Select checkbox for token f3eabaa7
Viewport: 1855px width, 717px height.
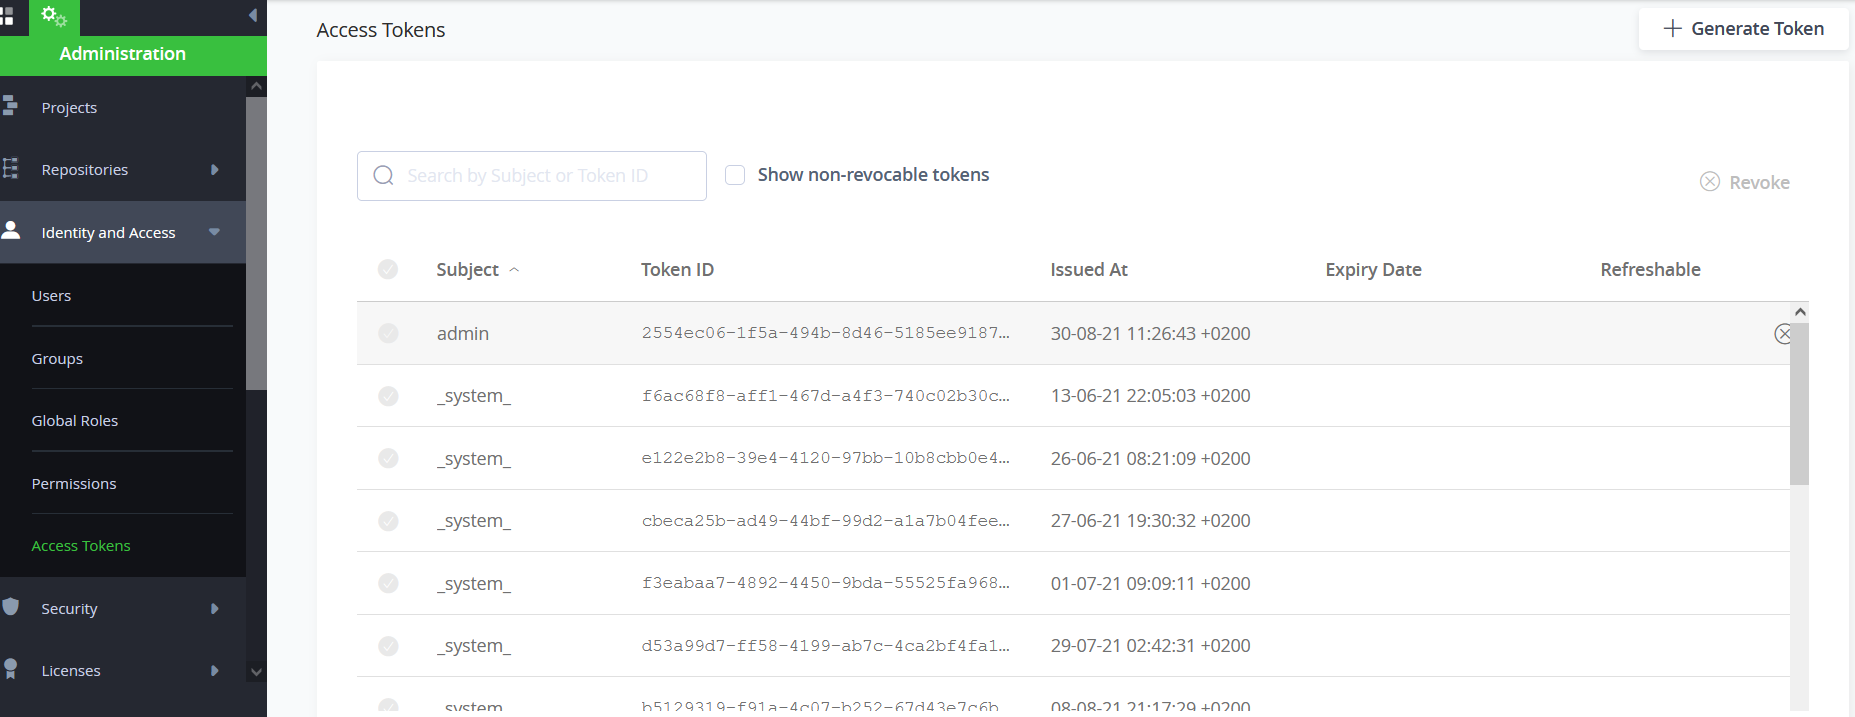388,583
